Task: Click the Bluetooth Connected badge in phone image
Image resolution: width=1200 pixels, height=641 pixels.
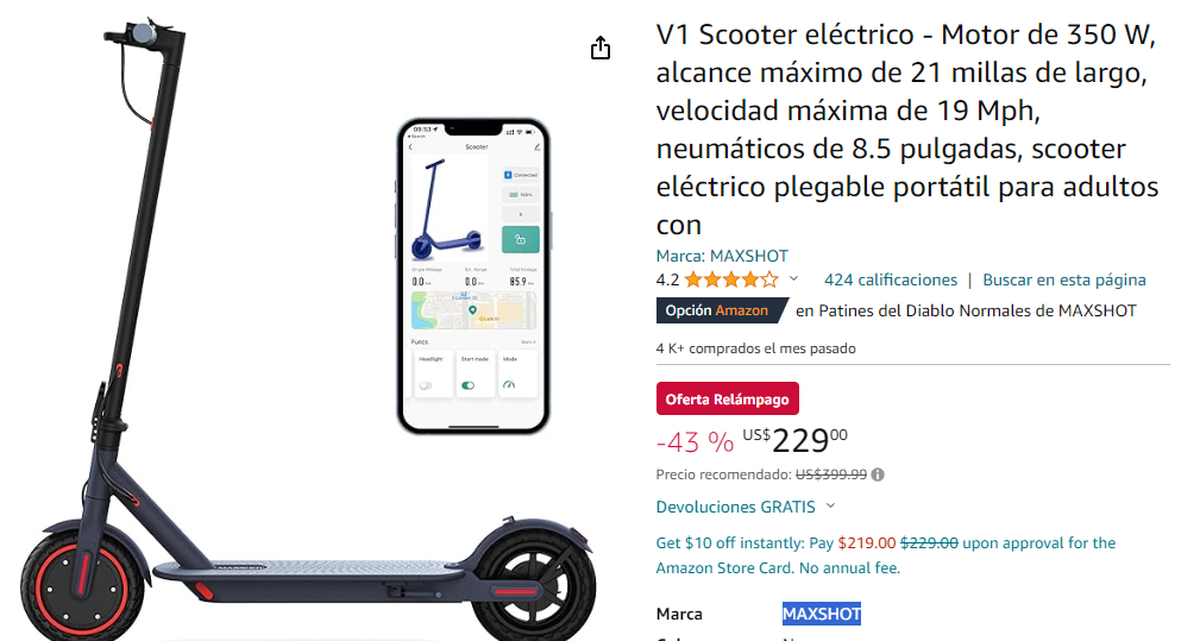Action: click(x=520, y=174)
